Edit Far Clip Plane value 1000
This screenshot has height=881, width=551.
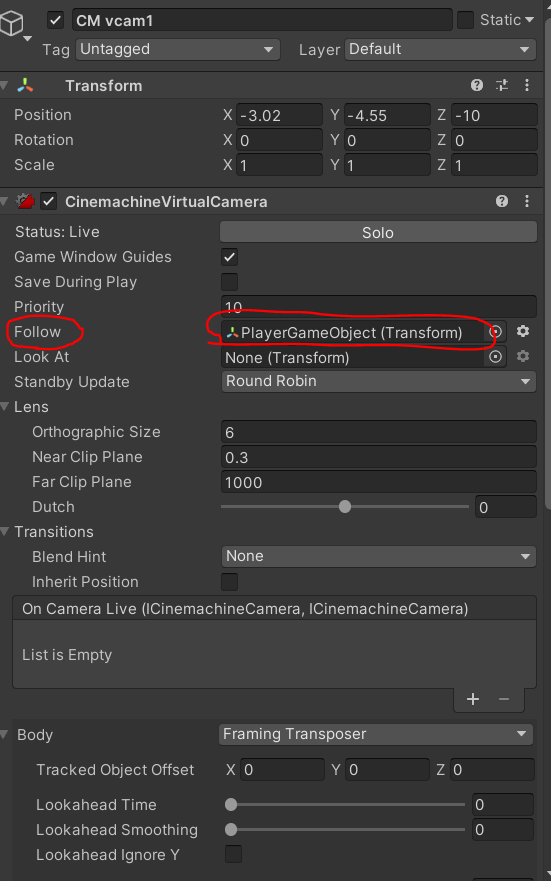pyautogui.click(x=379, y=482)
